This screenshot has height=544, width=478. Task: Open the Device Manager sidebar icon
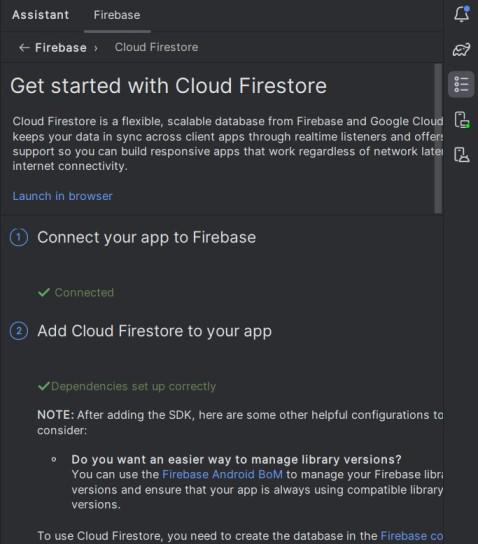point(462,120)
